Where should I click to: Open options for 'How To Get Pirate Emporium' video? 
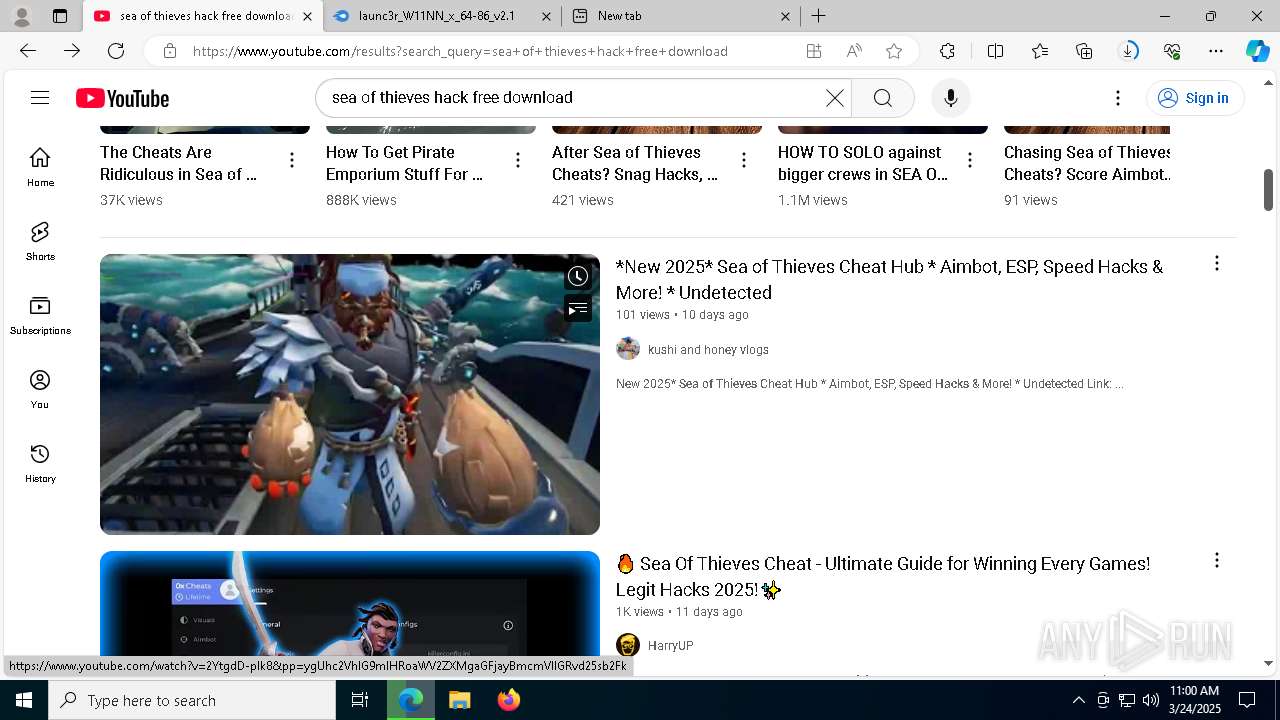518,160
